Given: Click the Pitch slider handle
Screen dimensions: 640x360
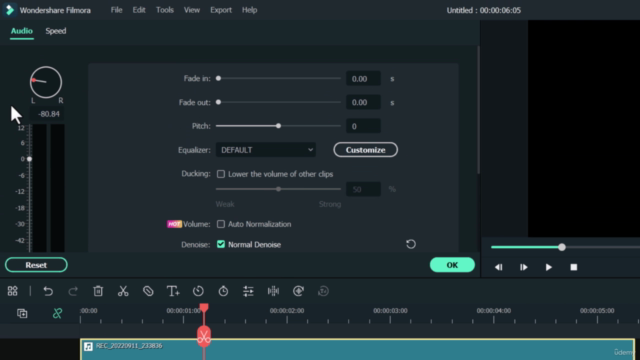Looking at the screenshot, I should coord(278,126).
